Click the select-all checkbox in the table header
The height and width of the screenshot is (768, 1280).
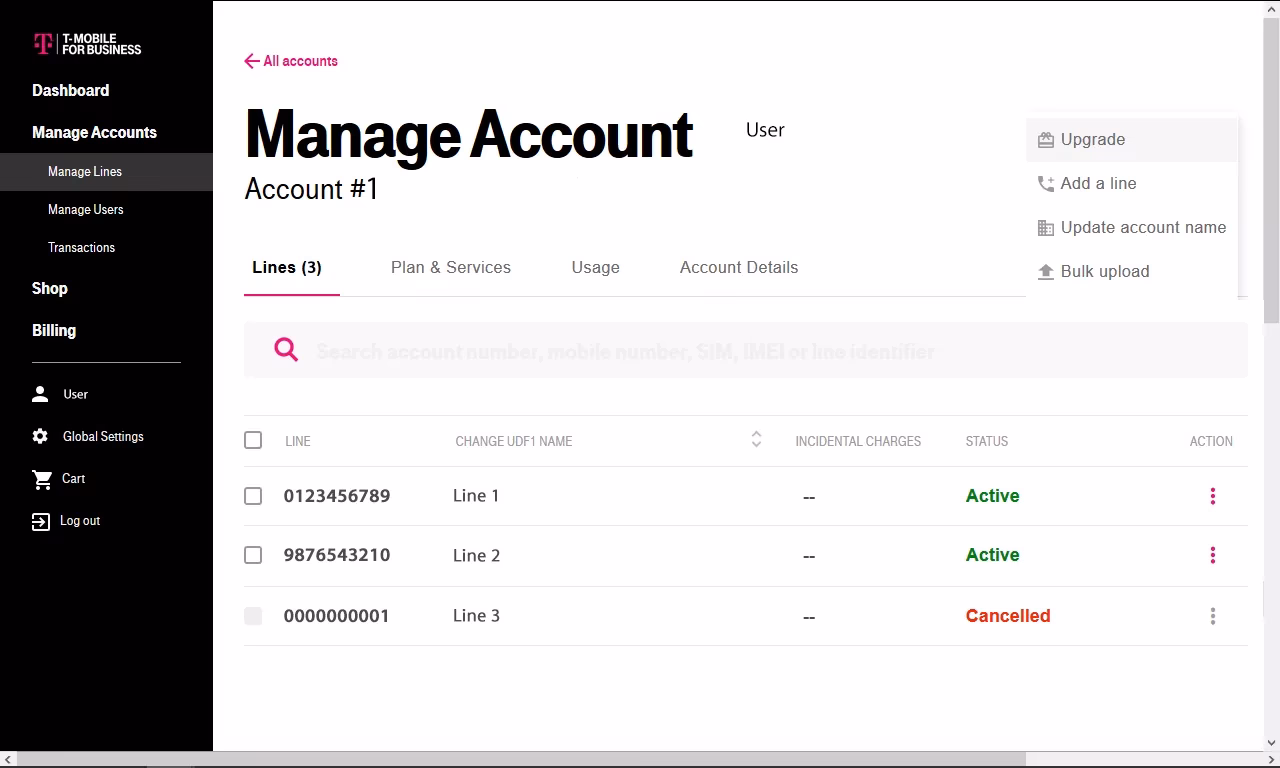253,440
